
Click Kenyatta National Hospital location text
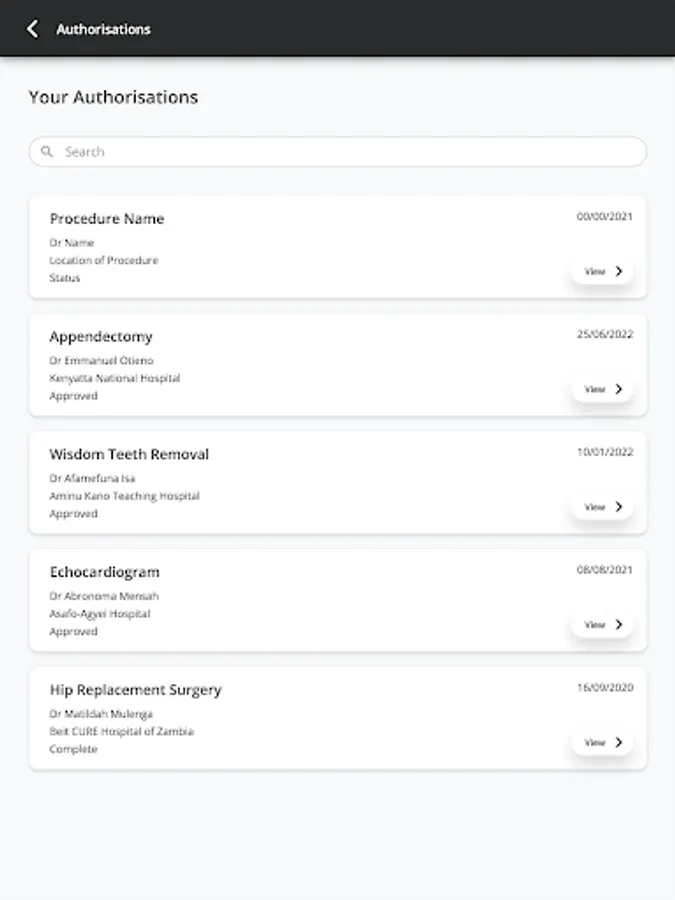tap(114, 379)
